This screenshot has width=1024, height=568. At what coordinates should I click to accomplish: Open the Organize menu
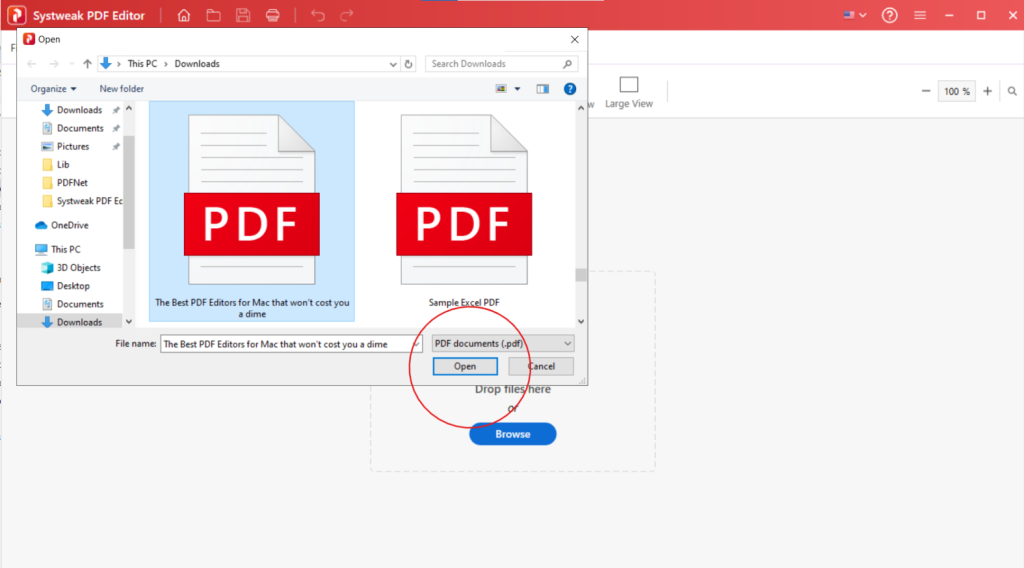pos(53,89)
